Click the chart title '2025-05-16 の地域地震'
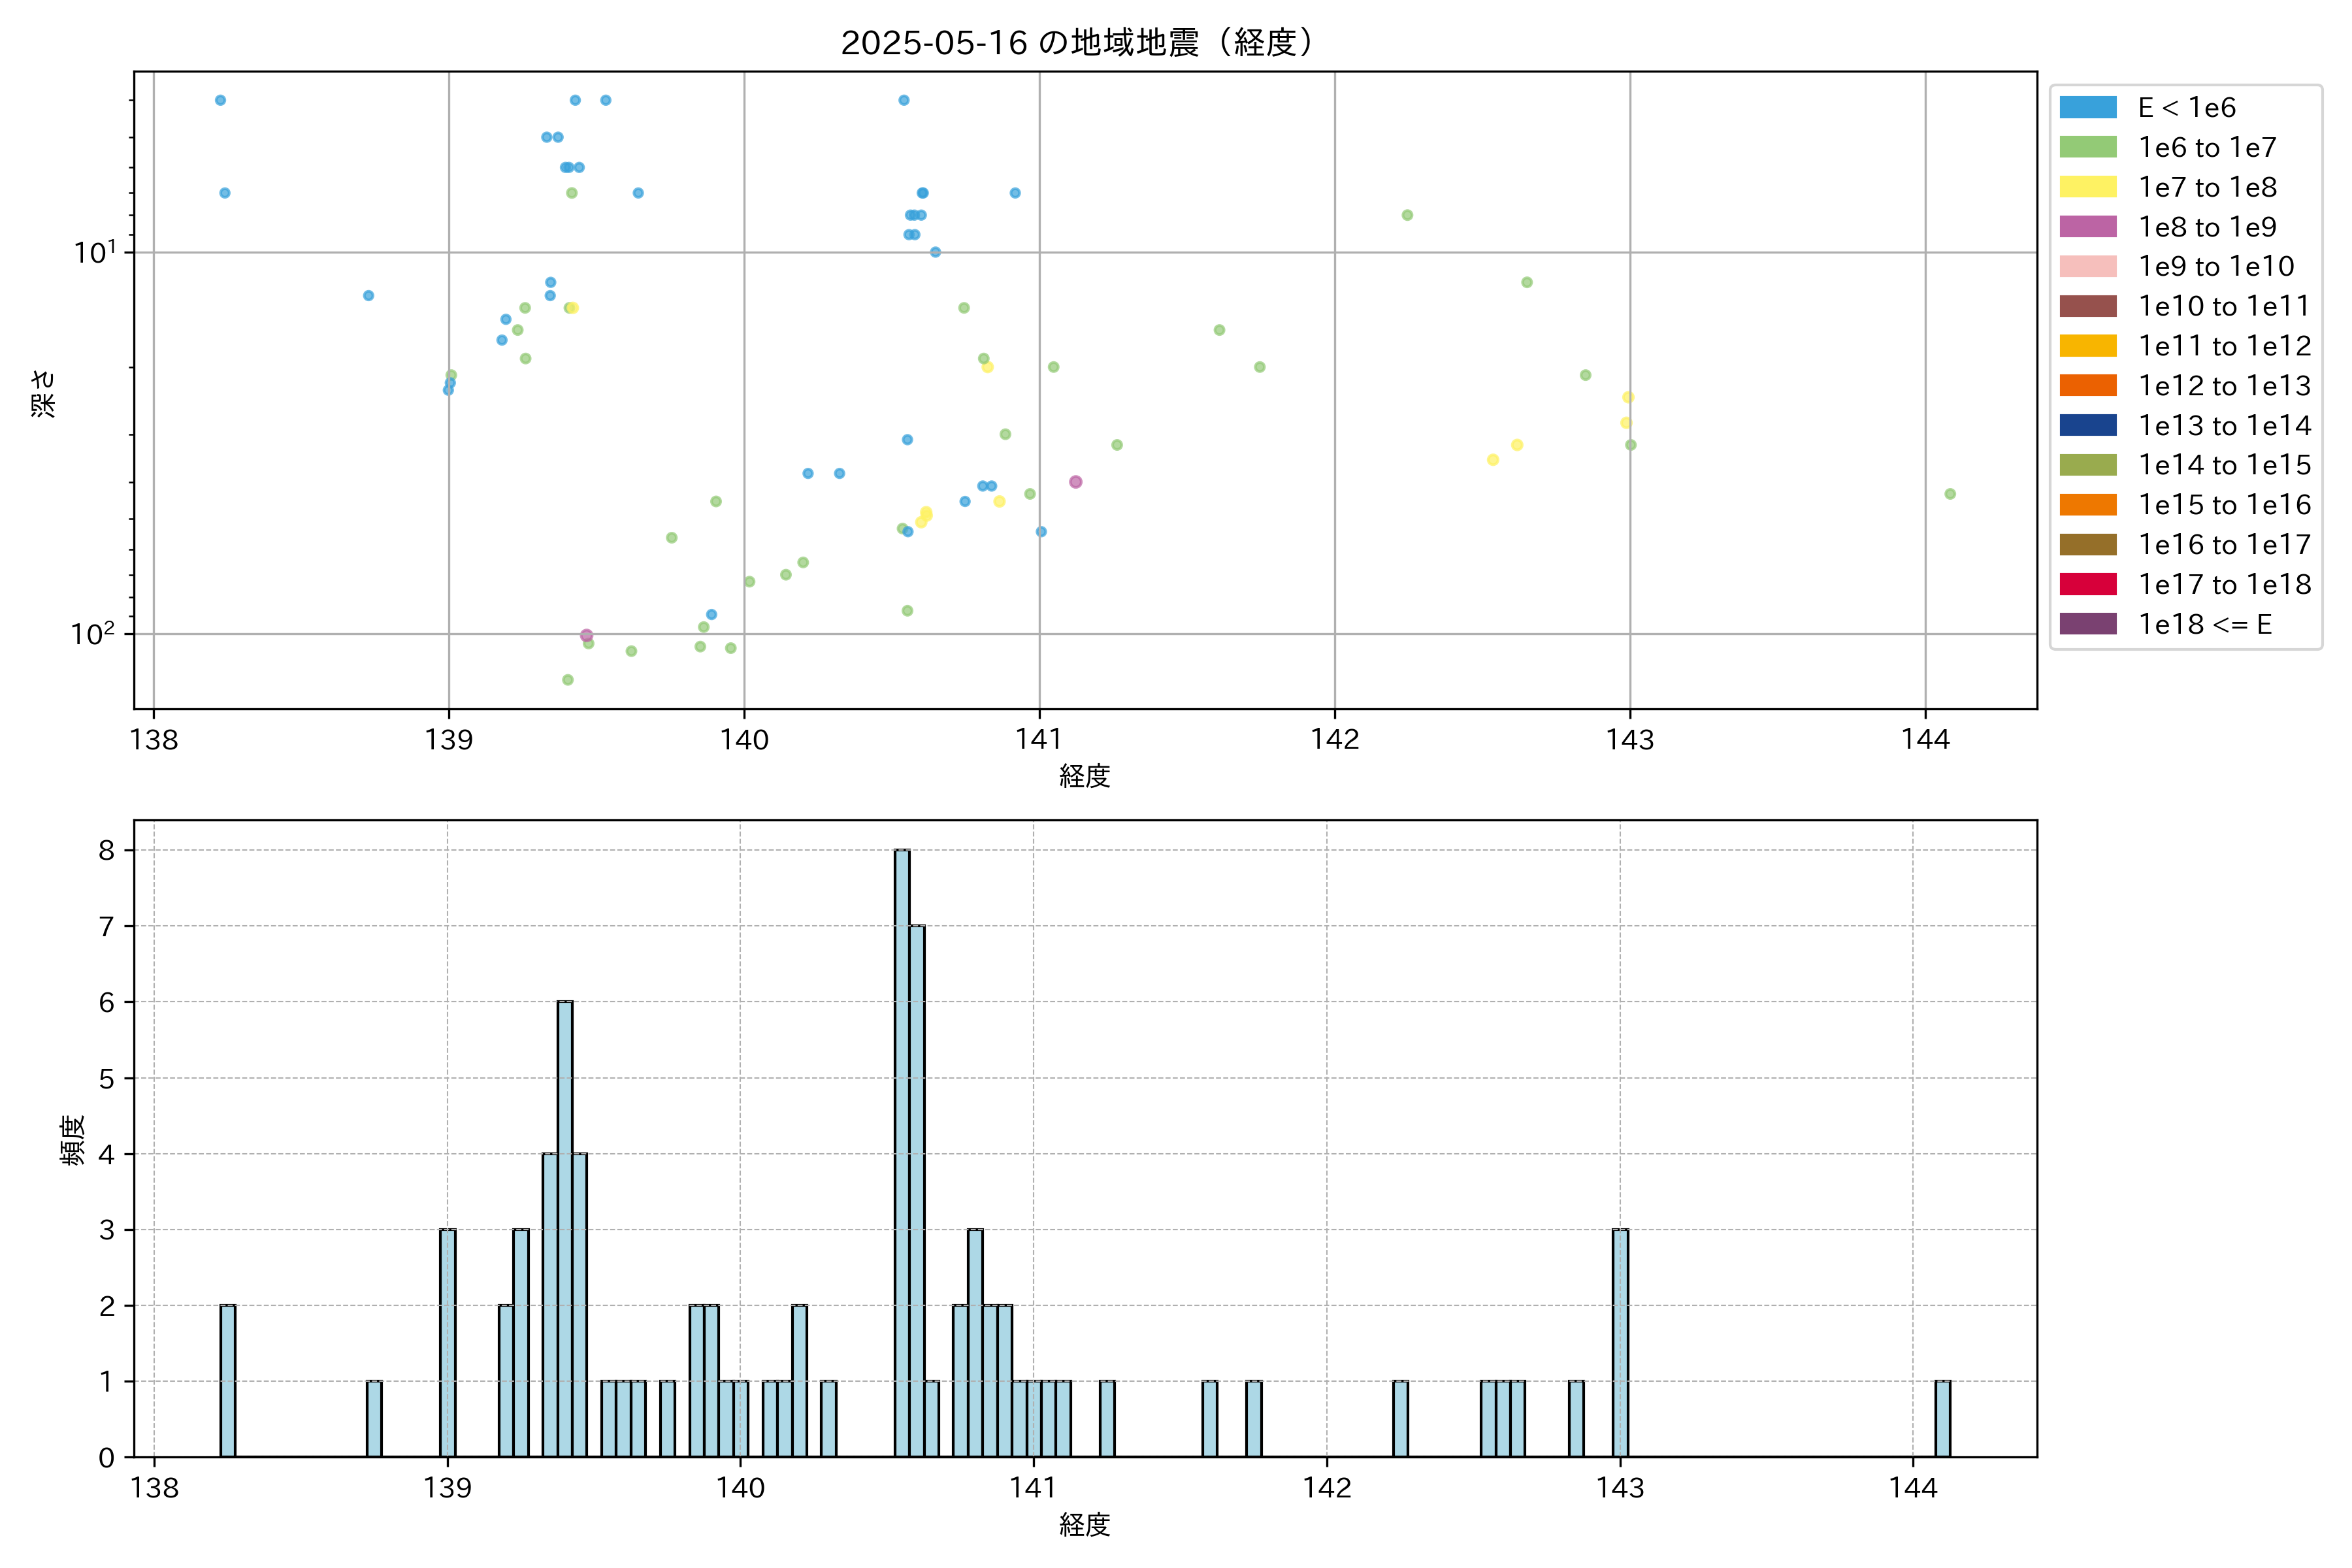The image size is (2352, 1568). tap(1076, 43)
